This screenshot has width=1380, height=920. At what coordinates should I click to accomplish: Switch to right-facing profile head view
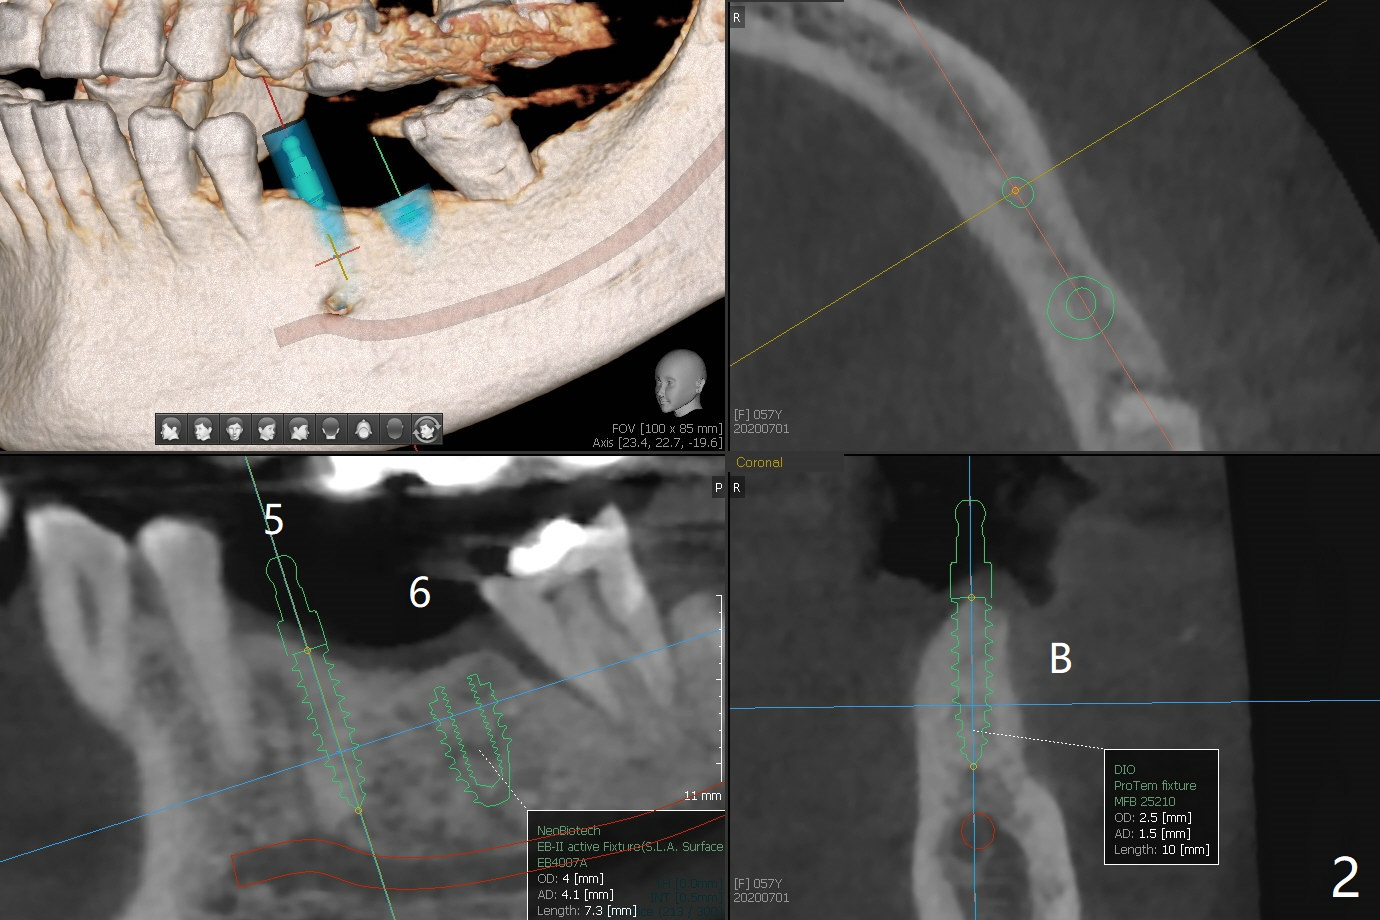[299, 430]
